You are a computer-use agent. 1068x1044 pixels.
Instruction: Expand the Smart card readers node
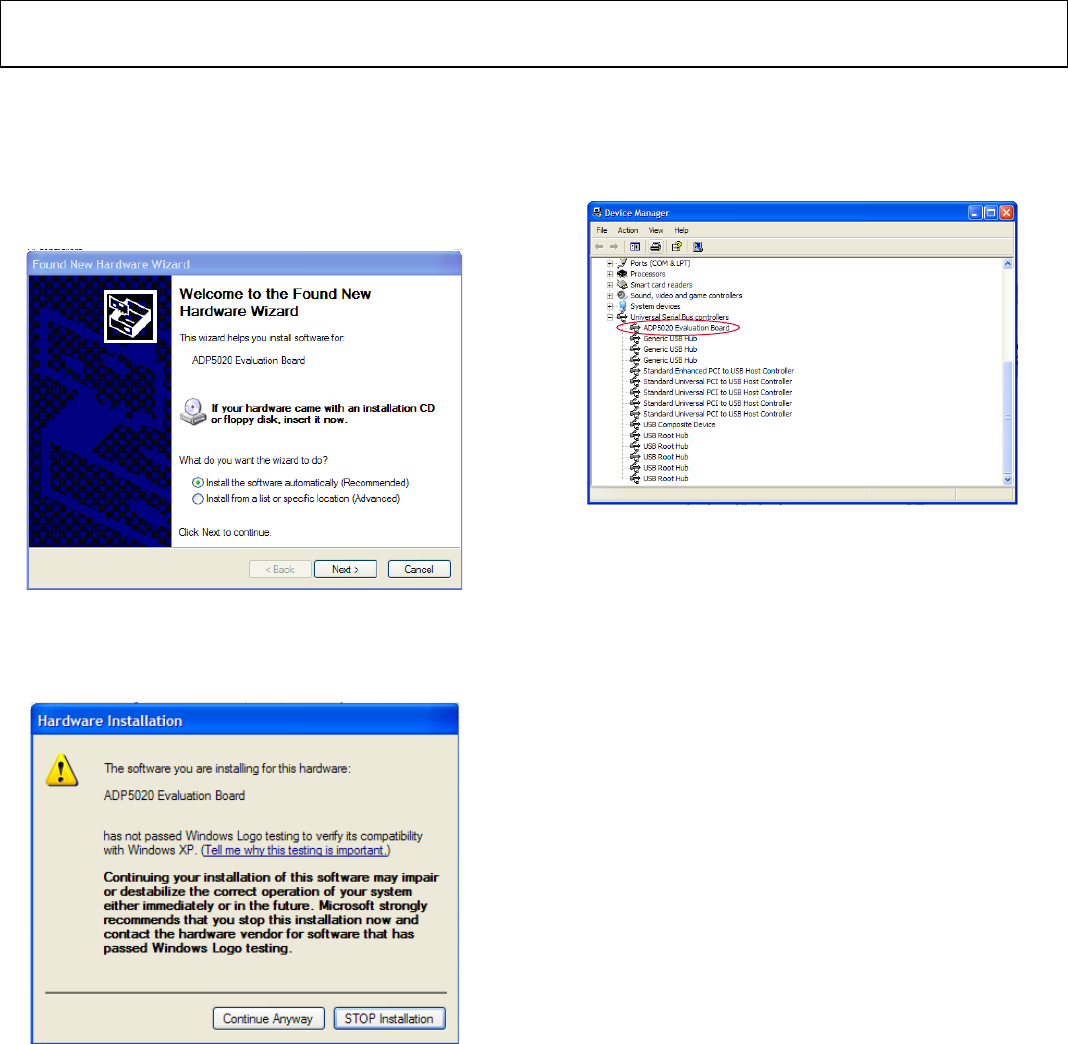610,285
